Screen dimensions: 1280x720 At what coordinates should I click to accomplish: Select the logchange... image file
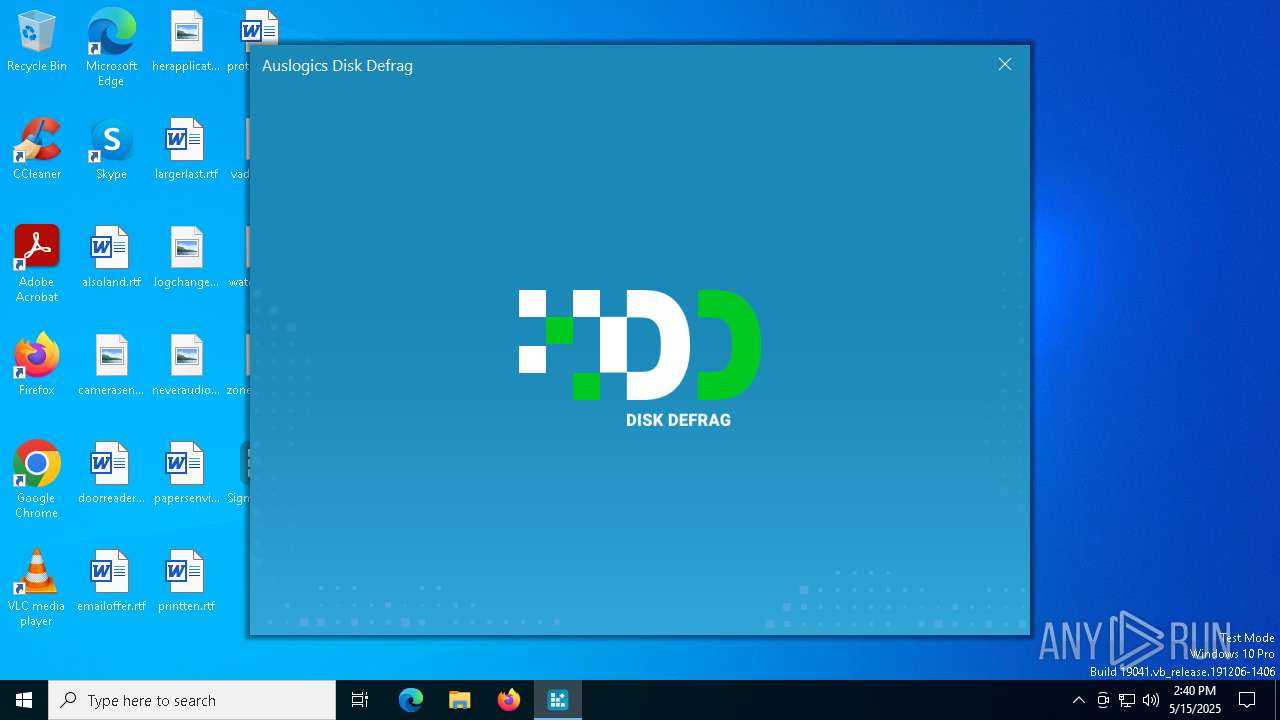click(x=186, y=257)
